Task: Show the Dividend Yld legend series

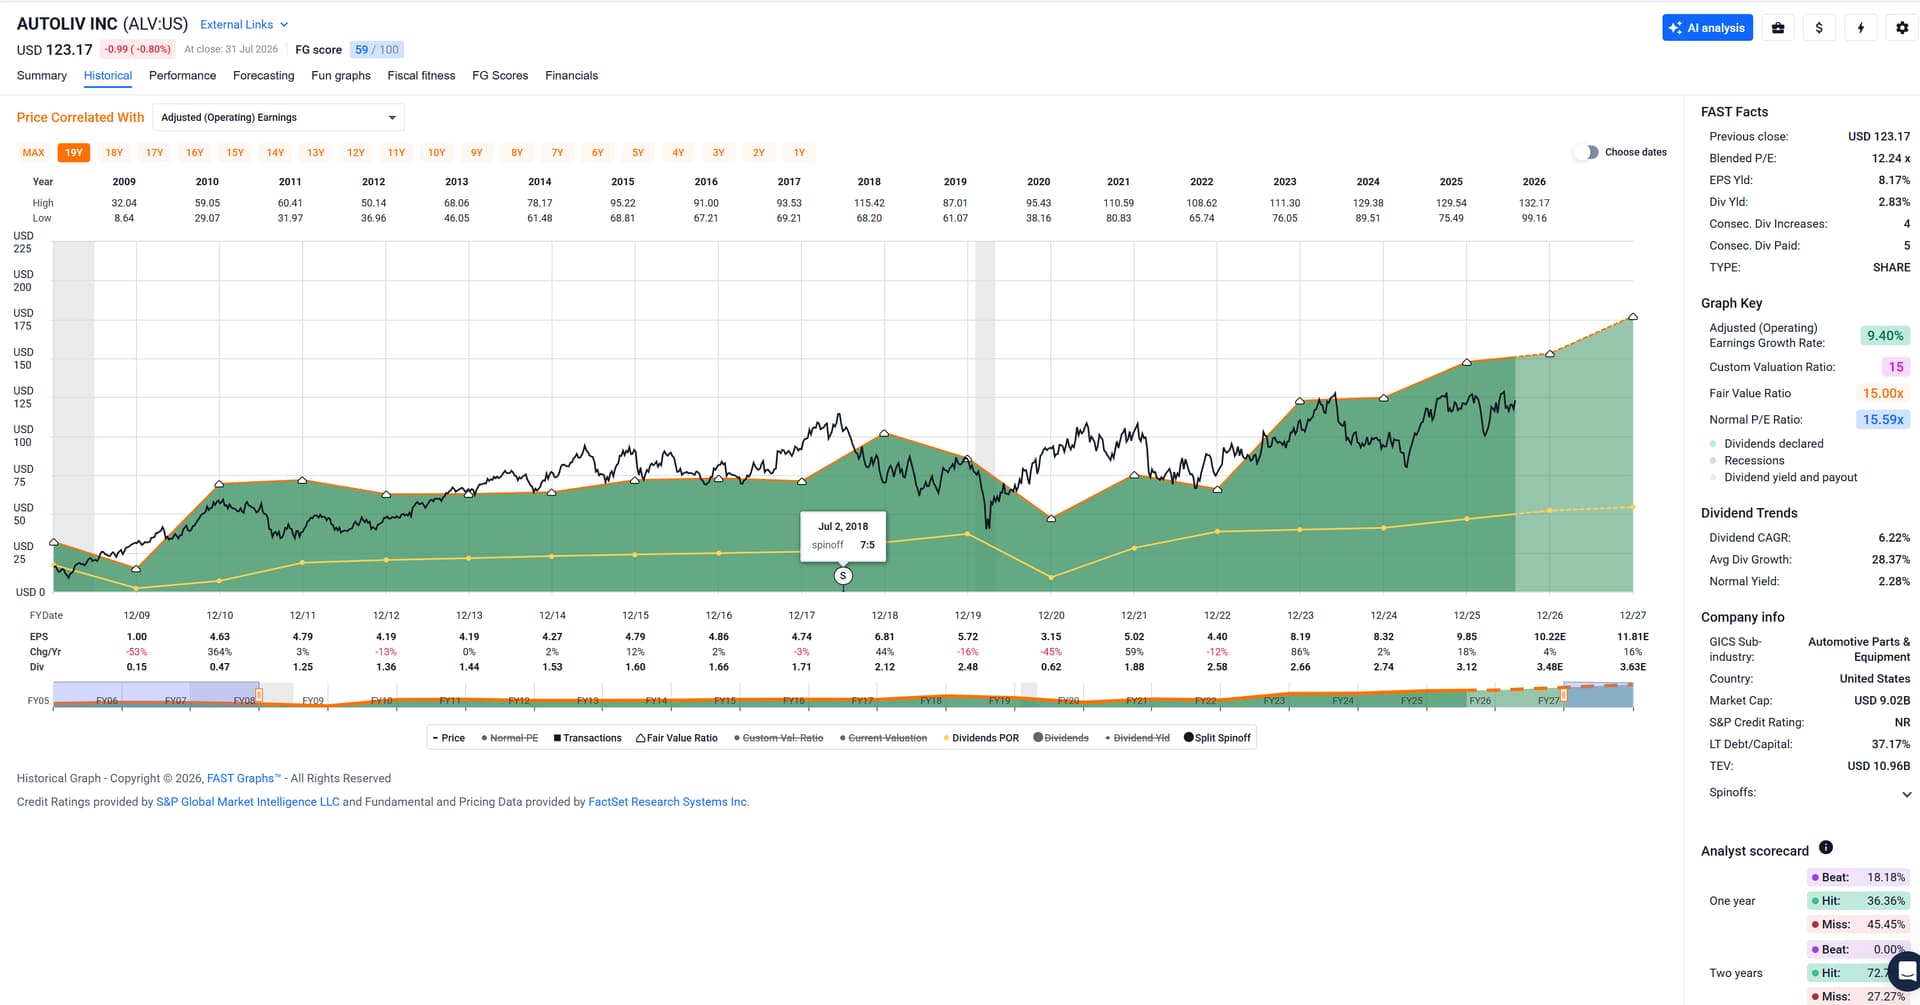Action: coord(1137,738)
